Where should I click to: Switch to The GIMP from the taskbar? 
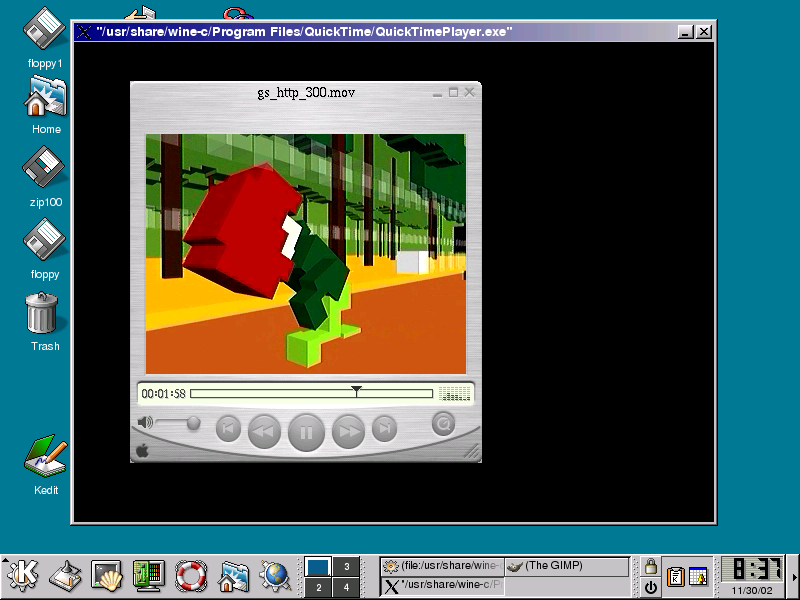click(x=566, y=566)
